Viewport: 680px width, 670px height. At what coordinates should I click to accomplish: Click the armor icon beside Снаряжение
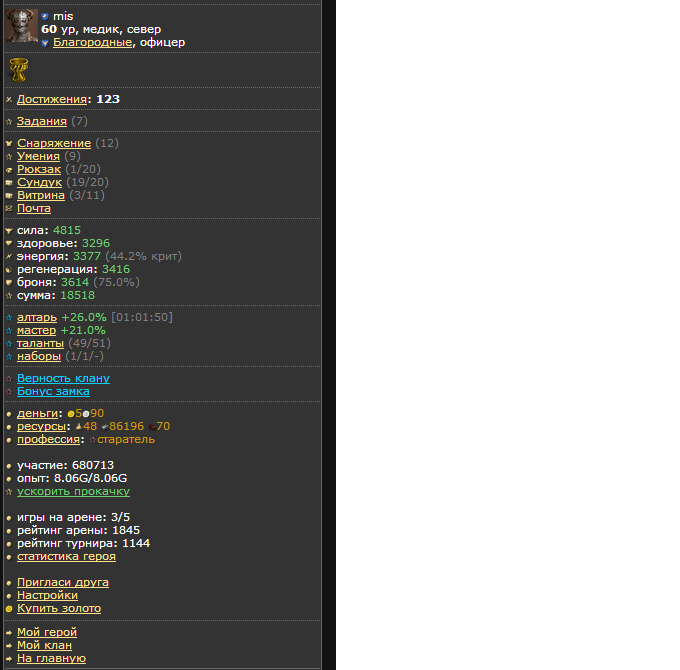click(9, 144)
